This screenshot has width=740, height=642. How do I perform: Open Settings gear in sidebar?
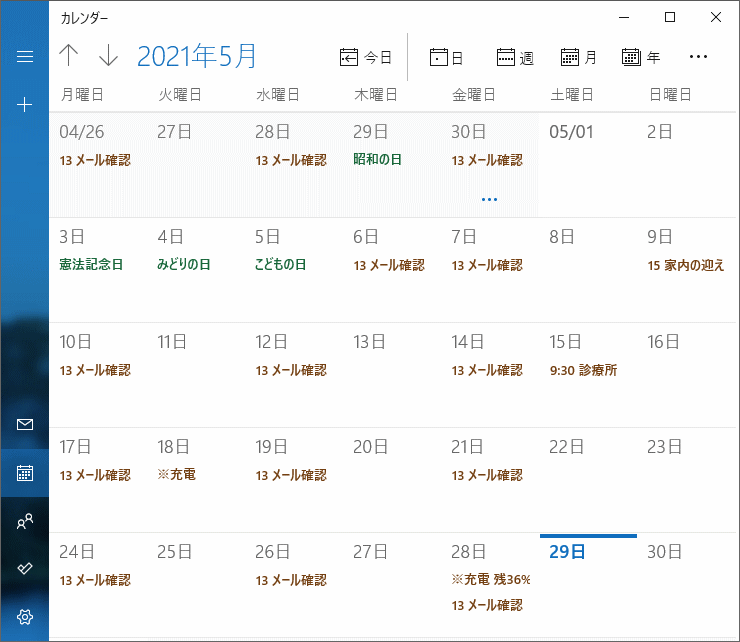(x=25, y=617)
